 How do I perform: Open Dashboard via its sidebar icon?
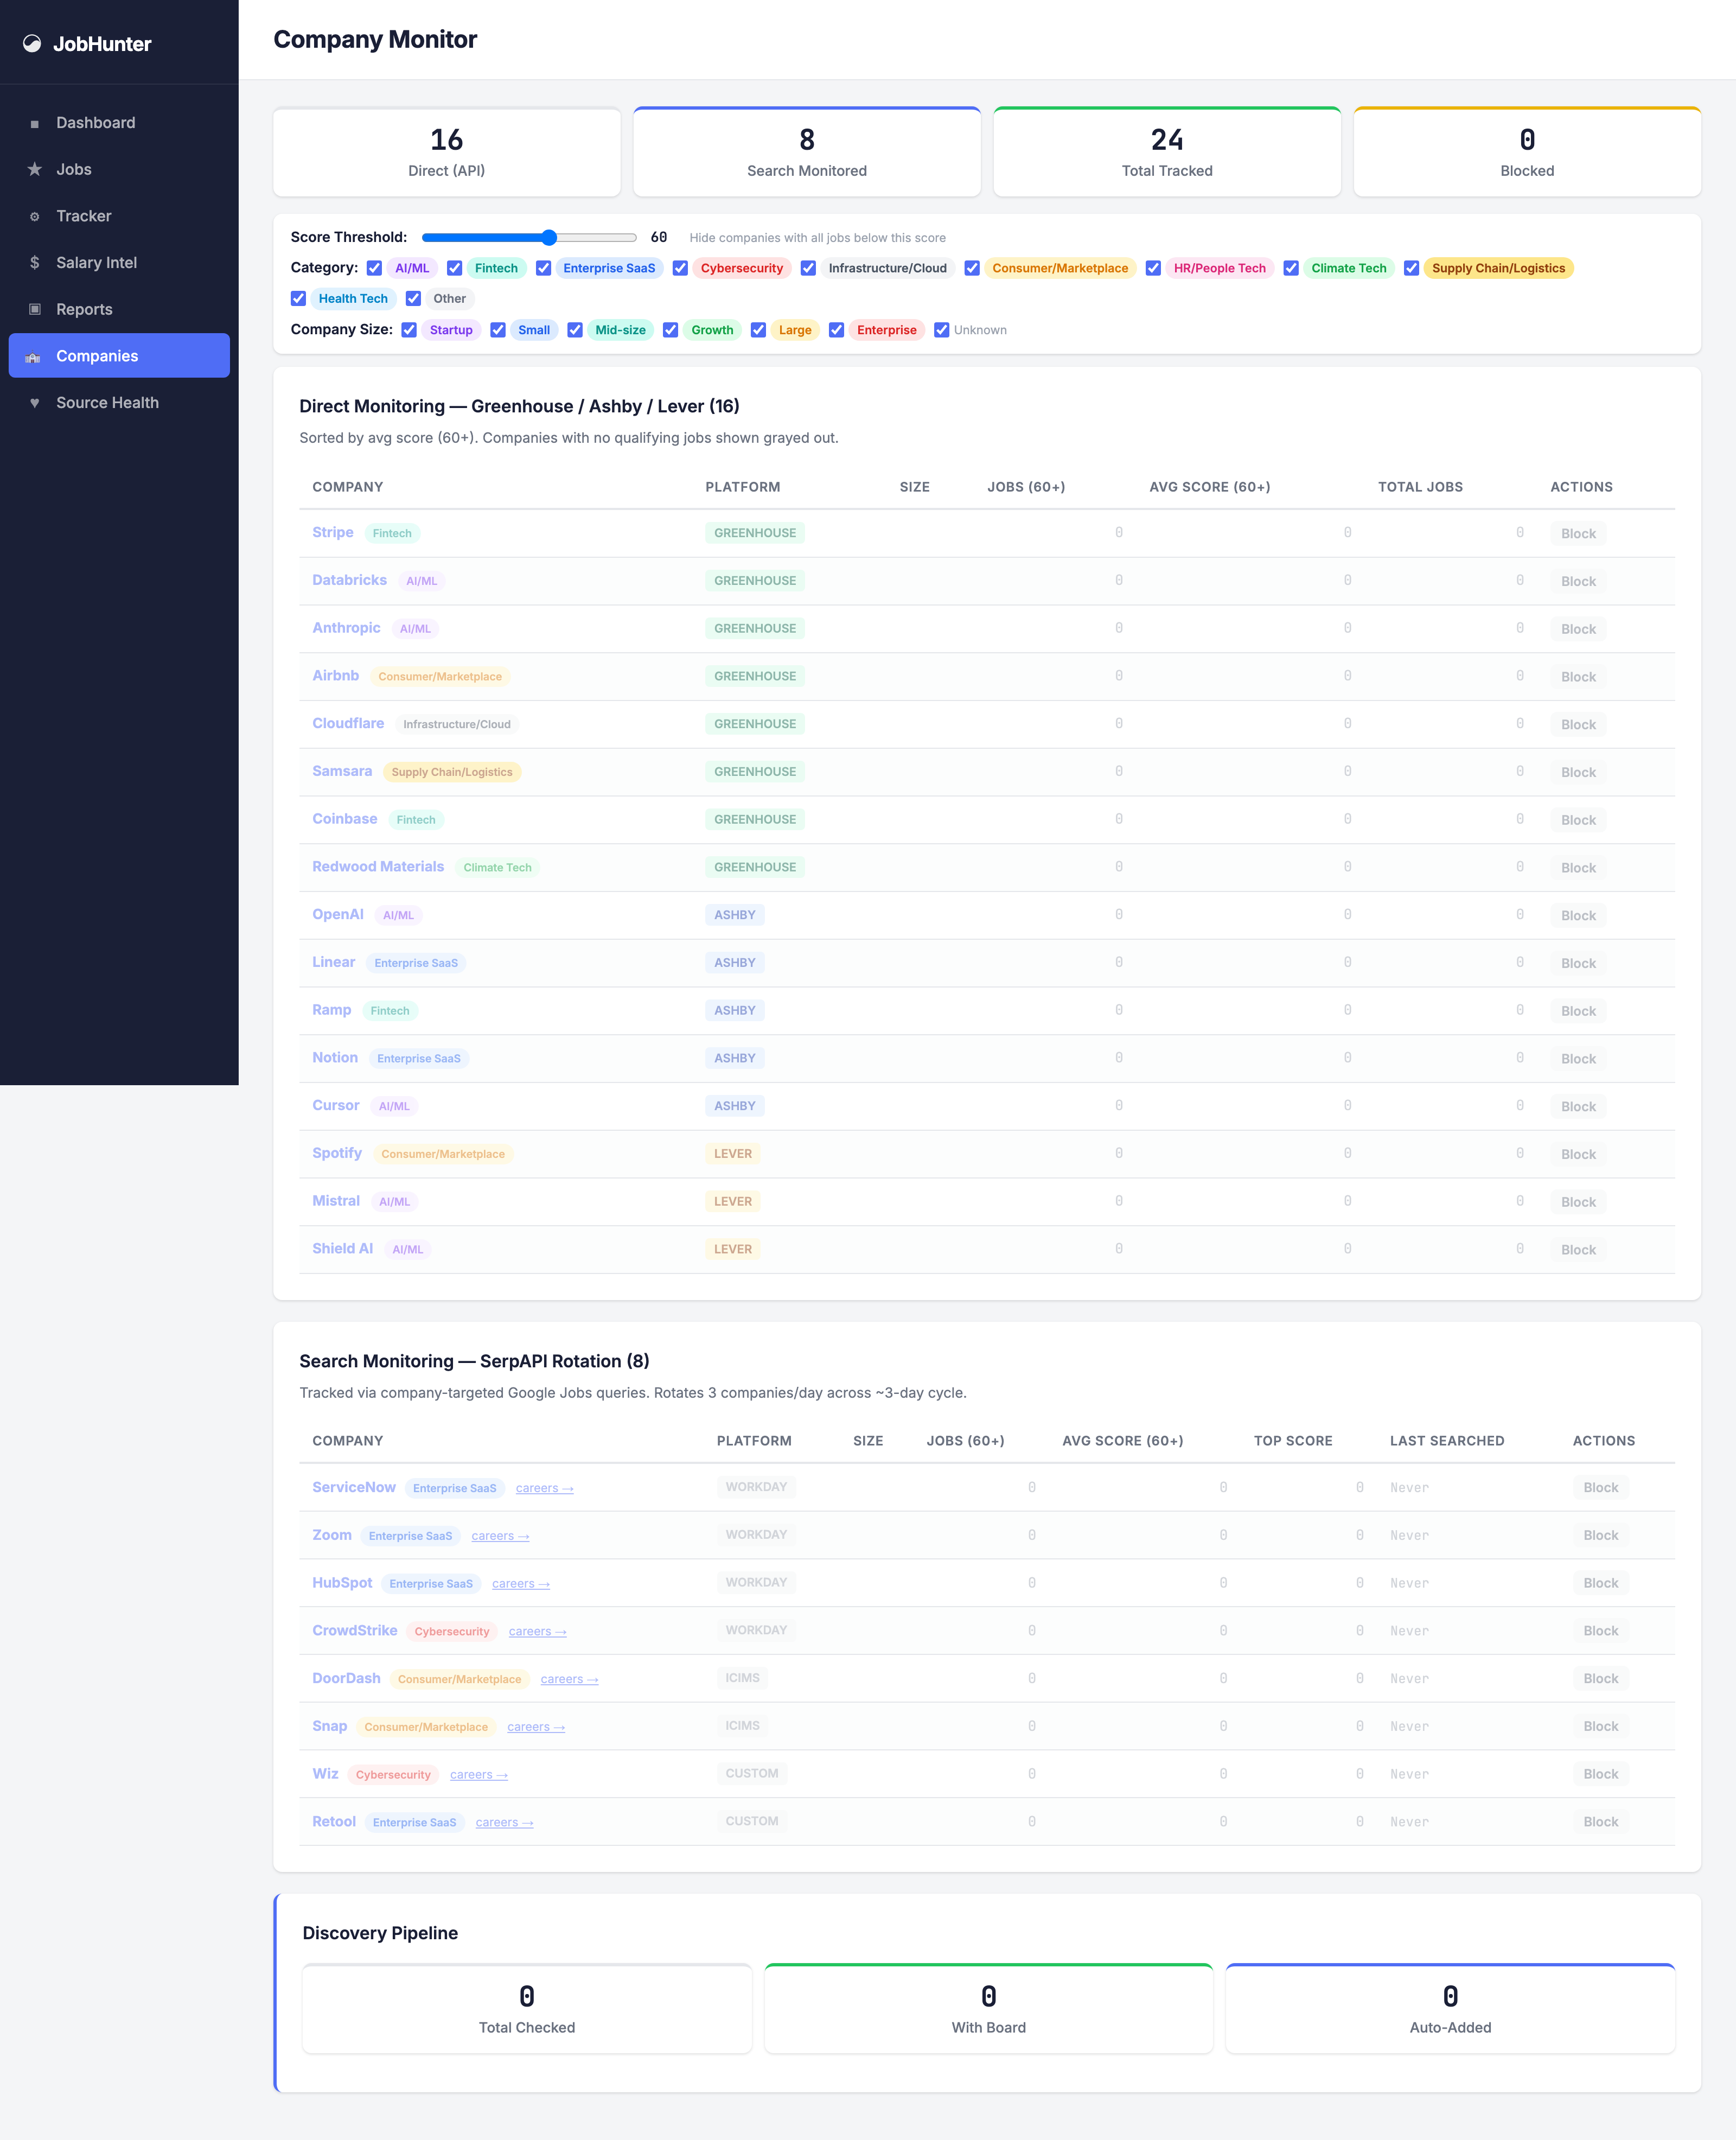click(35, 123)
